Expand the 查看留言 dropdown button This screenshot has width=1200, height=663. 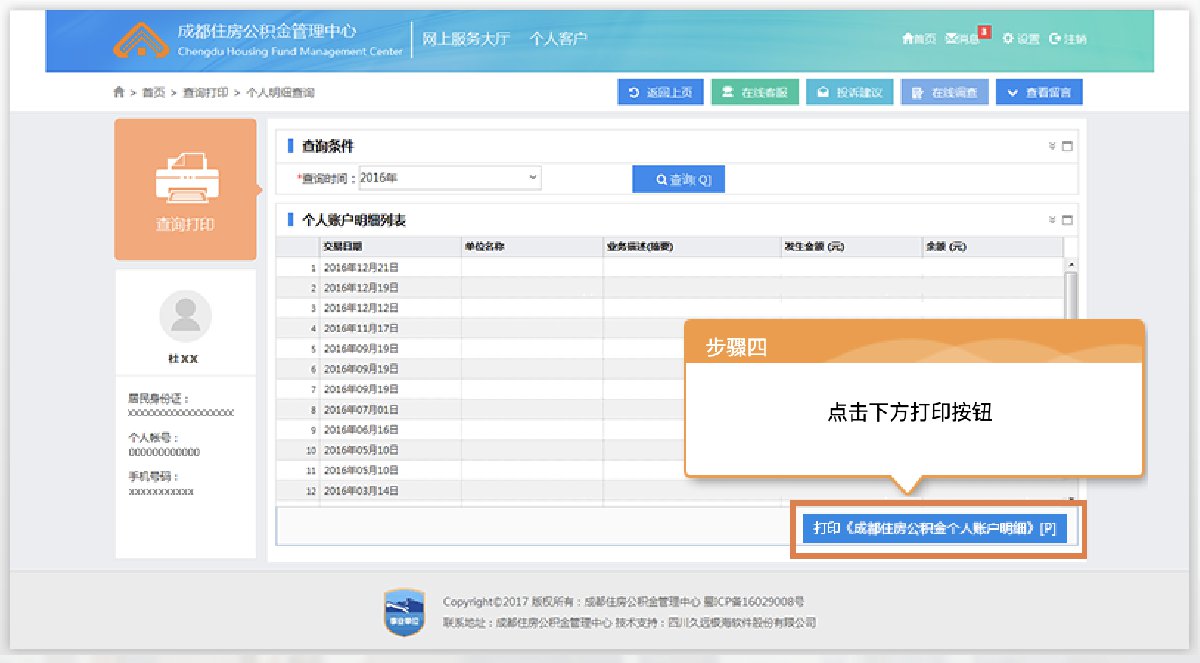click(1039, 93)
